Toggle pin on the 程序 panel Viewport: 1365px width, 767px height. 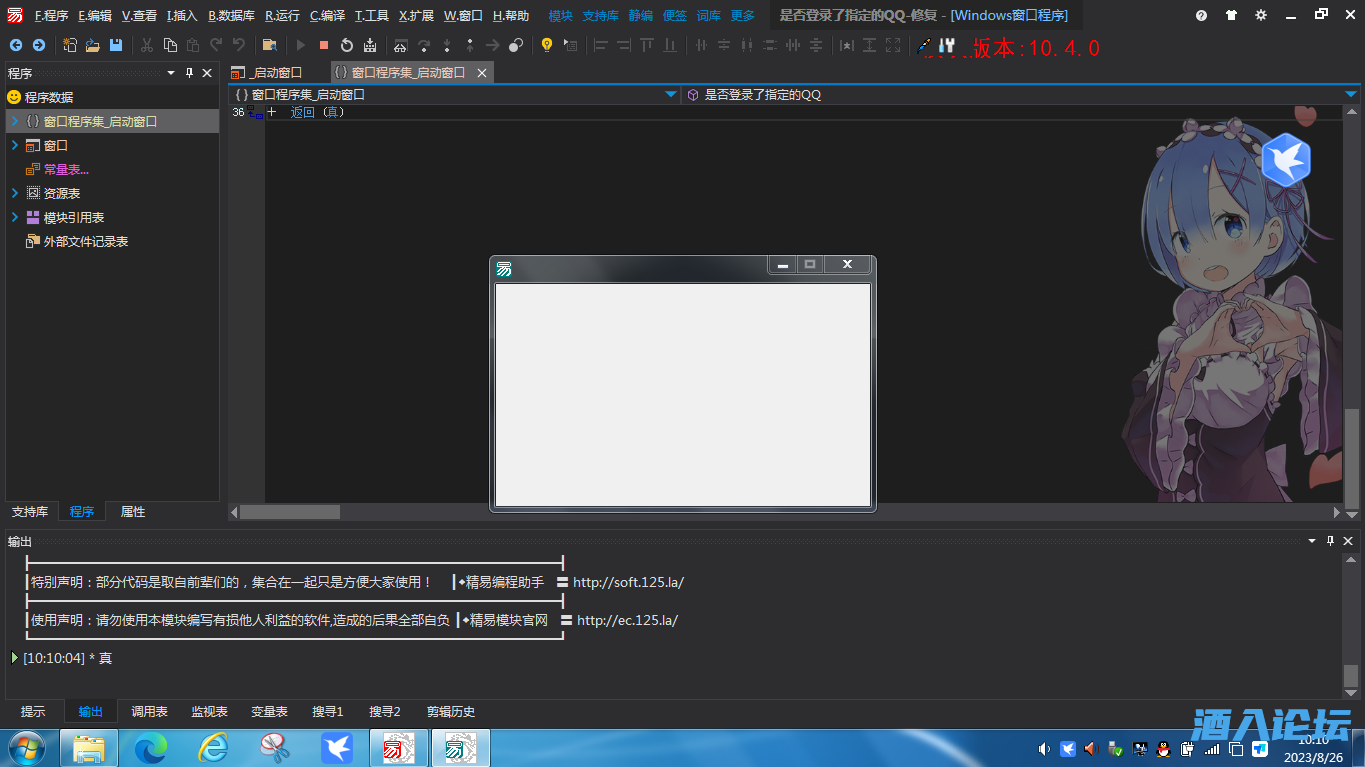click(x=189, y=73)
